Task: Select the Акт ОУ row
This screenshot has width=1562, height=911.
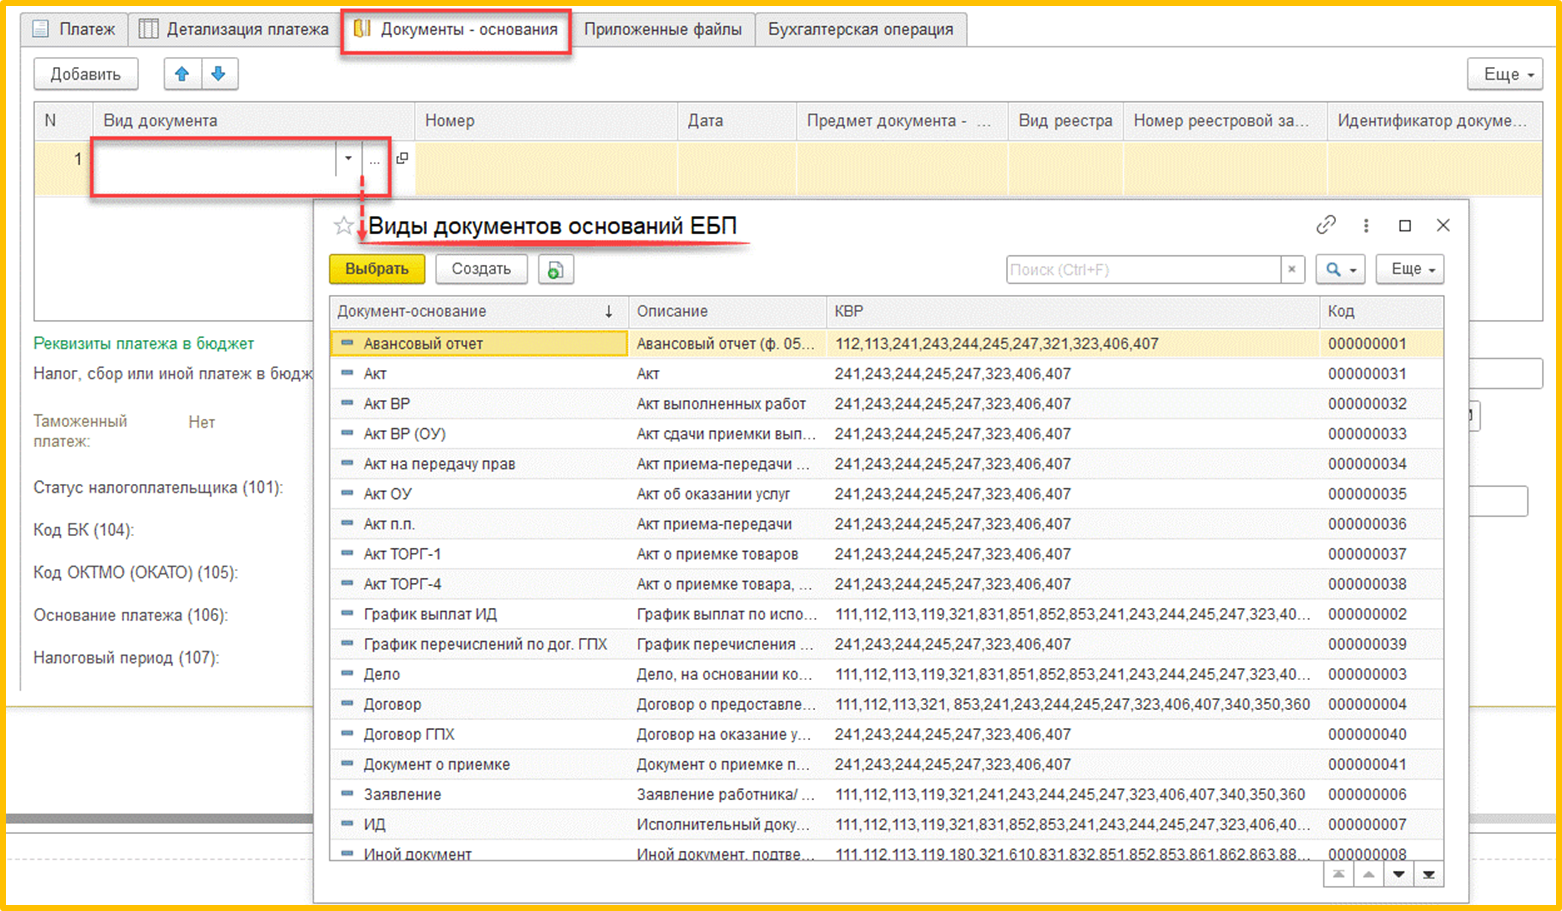Action: (886, 494)
